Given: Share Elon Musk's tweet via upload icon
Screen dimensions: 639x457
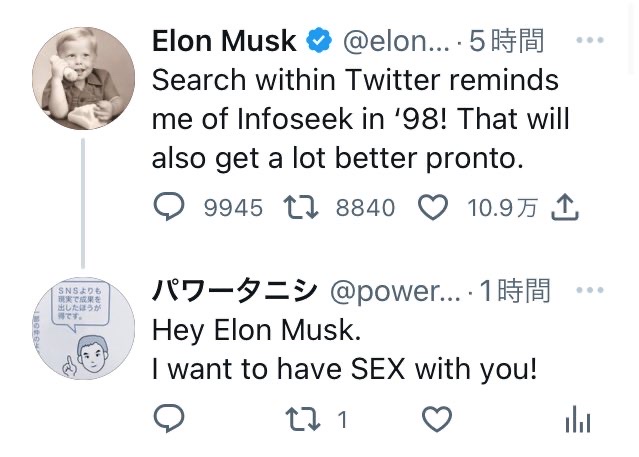Looking at the screenshot, I should 566,207.
